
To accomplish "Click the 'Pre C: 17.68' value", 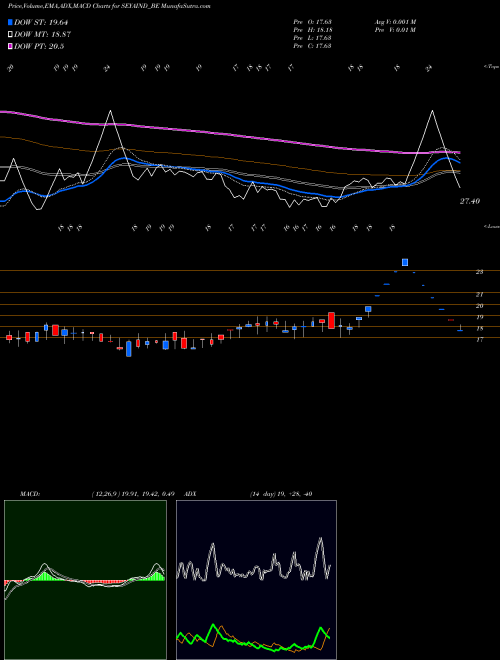I will pyautogui.click(x=312, y=46).
